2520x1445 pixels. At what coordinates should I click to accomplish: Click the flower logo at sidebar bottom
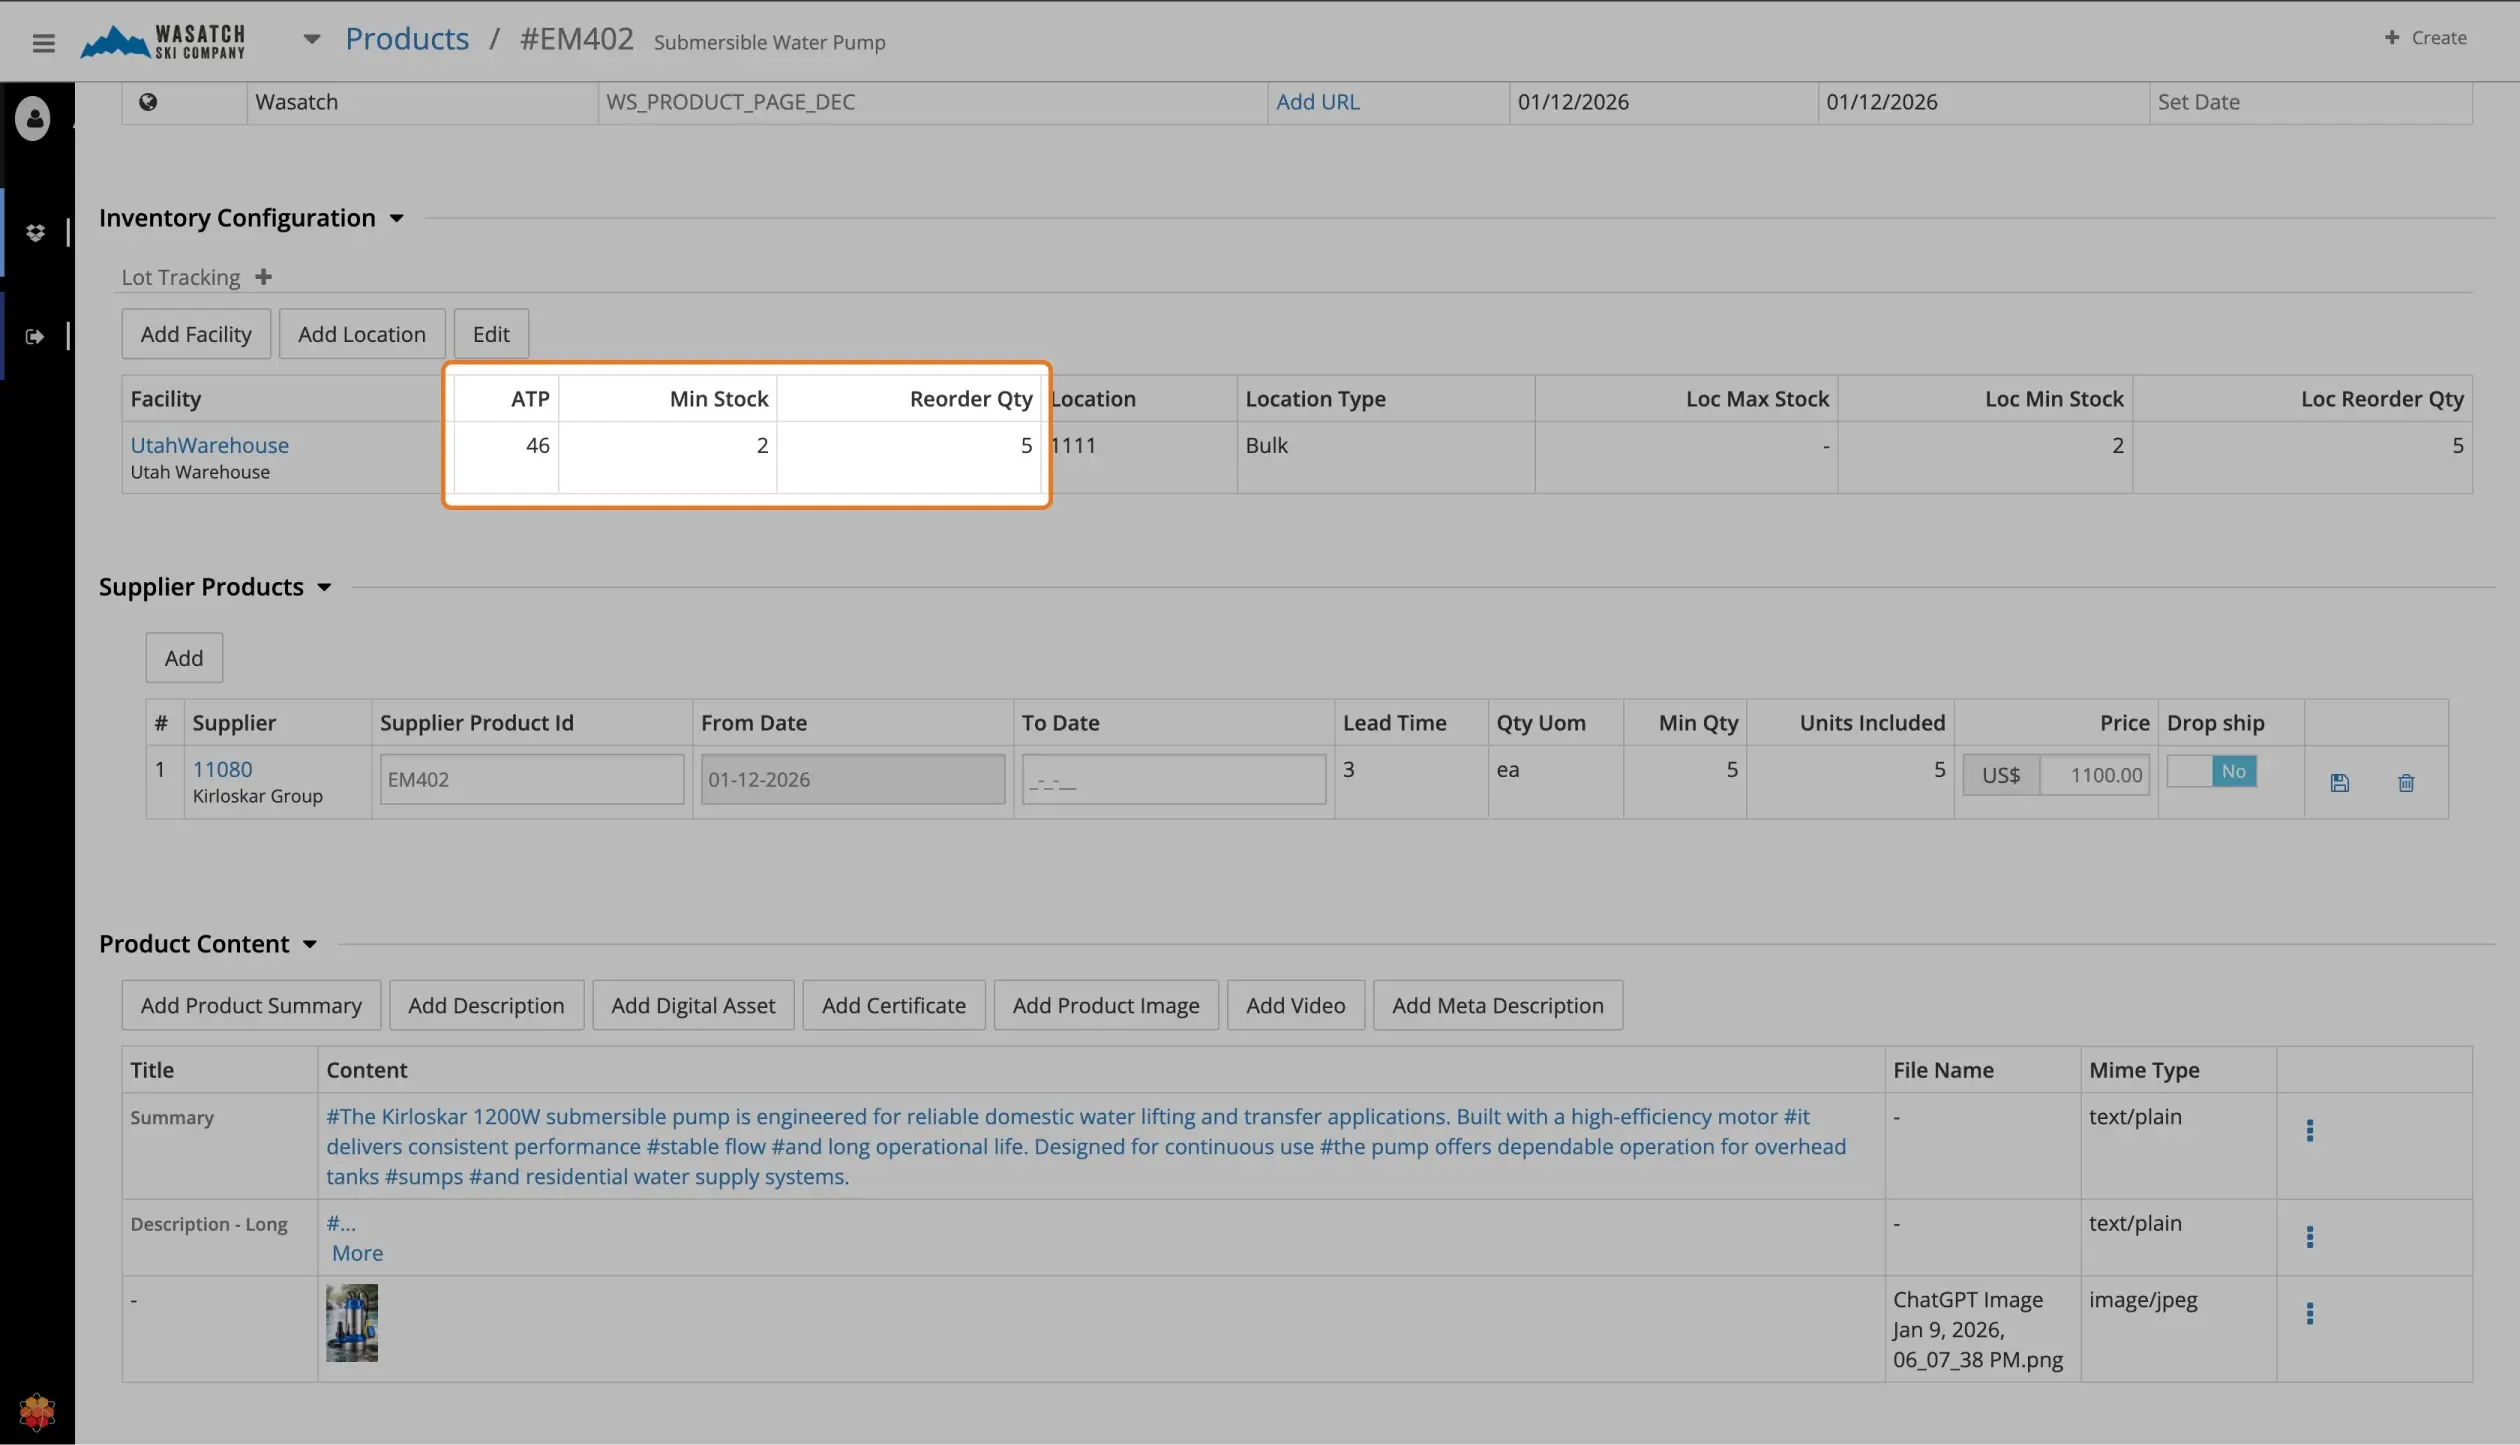point(37,1412)
